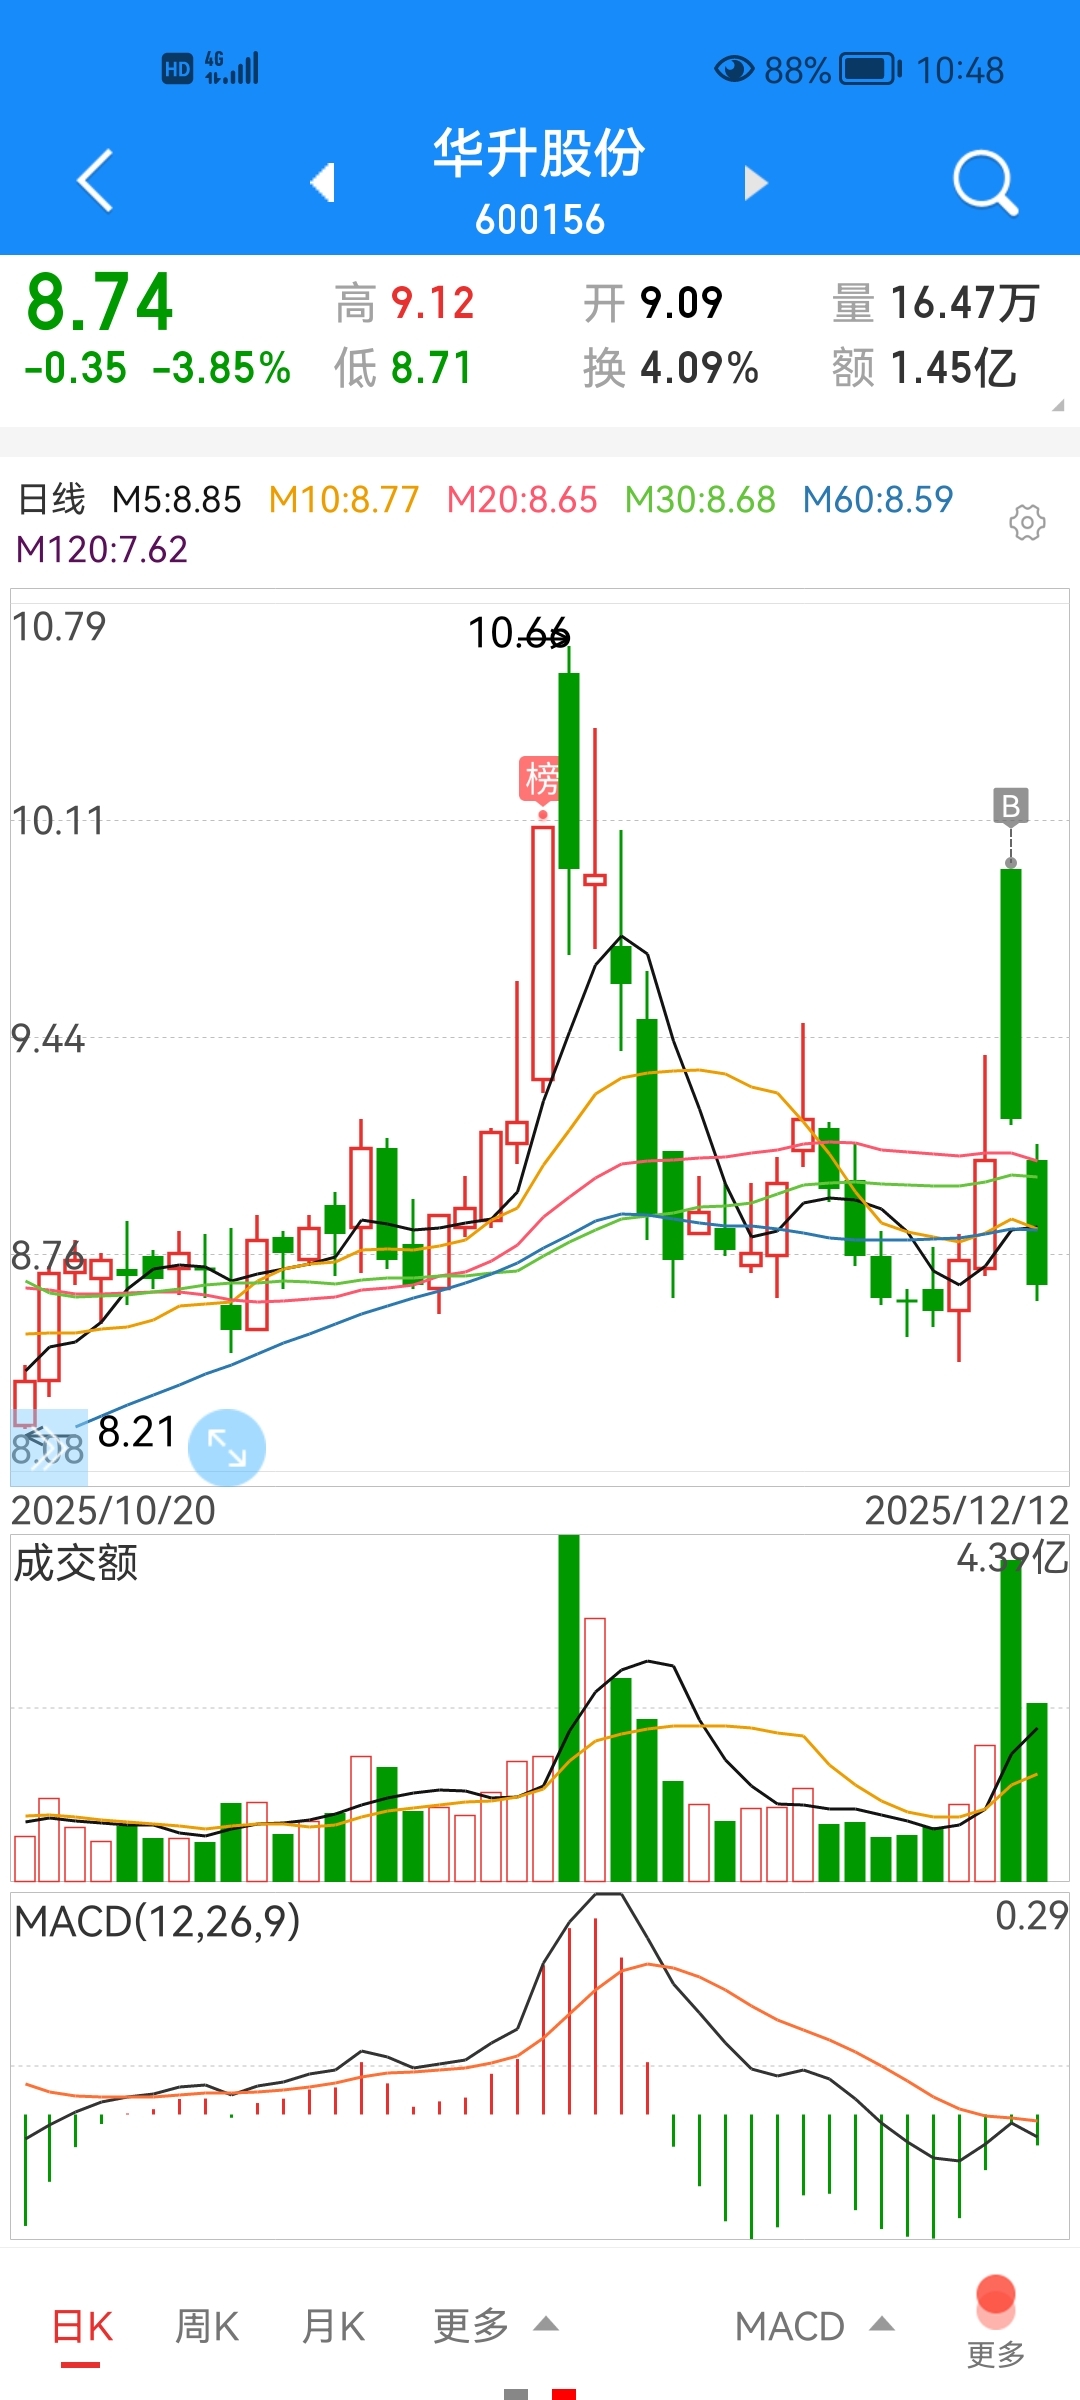The image size is (1080, 2400).
Task: Tap the red 榜 marker on chart
Action: pos(539,778)
